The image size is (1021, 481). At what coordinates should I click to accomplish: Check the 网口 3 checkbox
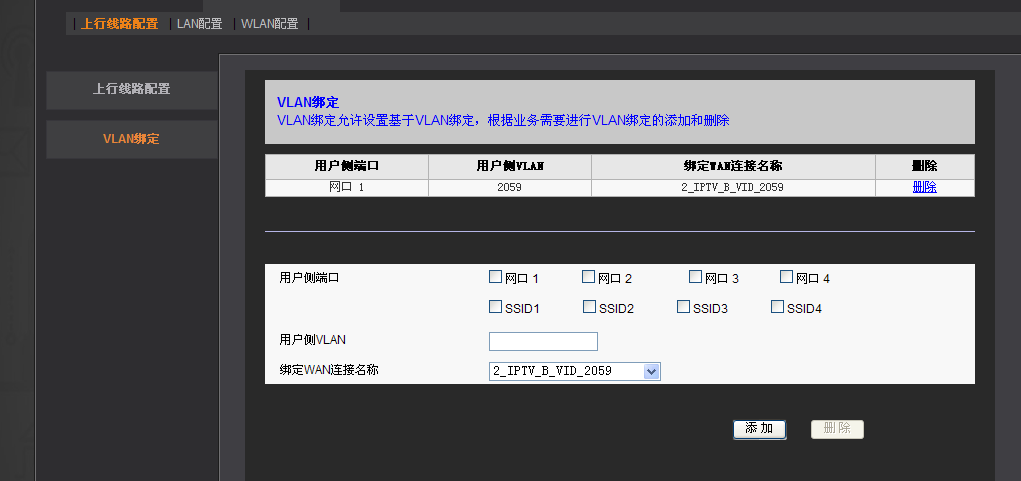pyautogui.click(x=695, y=277)
